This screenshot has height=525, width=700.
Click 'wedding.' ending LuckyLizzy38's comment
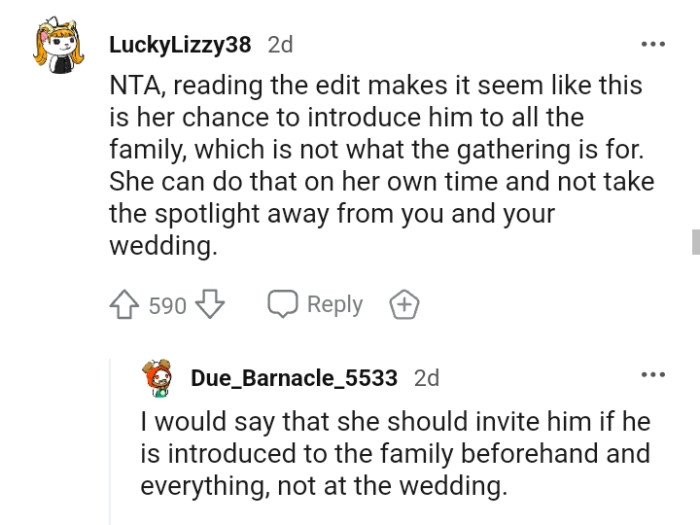[163, 246]
